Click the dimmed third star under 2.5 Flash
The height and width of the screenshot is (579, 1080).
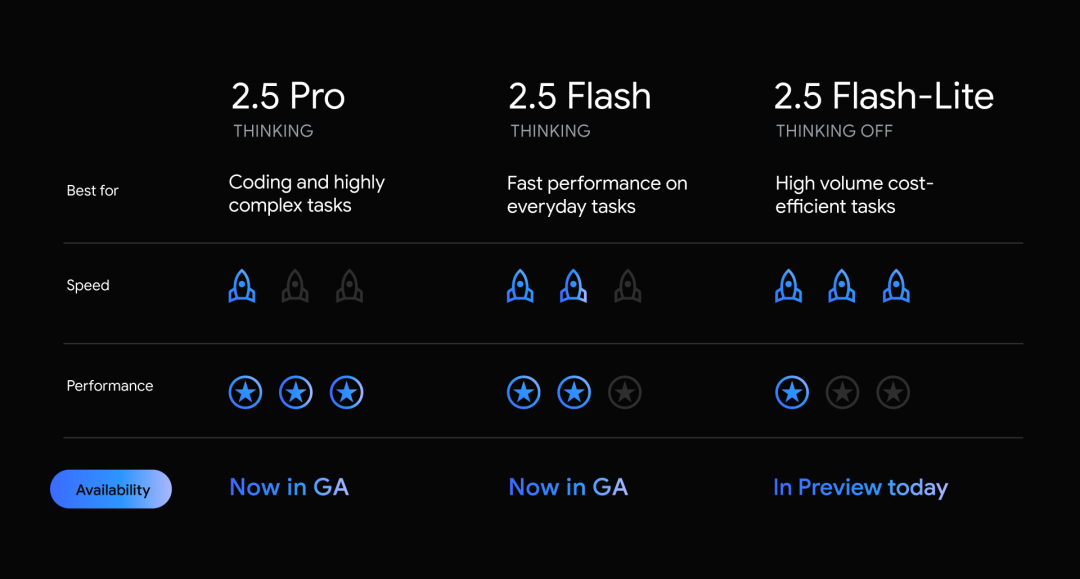(625, 392)
